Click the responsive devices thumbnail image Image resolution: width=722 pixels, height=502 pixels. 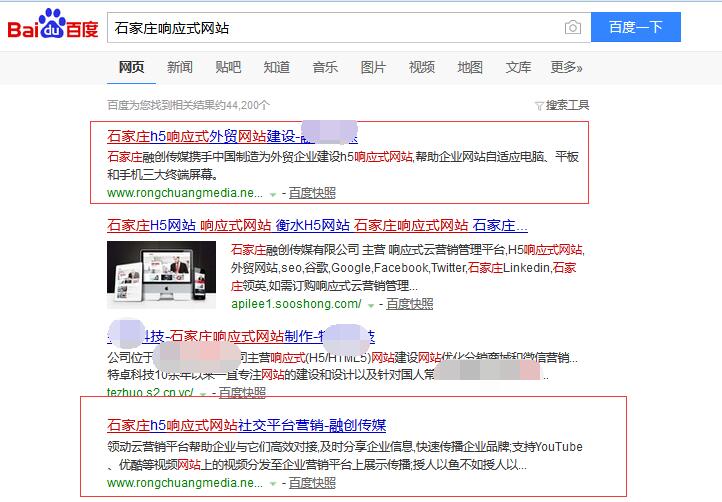[x=161, y=275]
